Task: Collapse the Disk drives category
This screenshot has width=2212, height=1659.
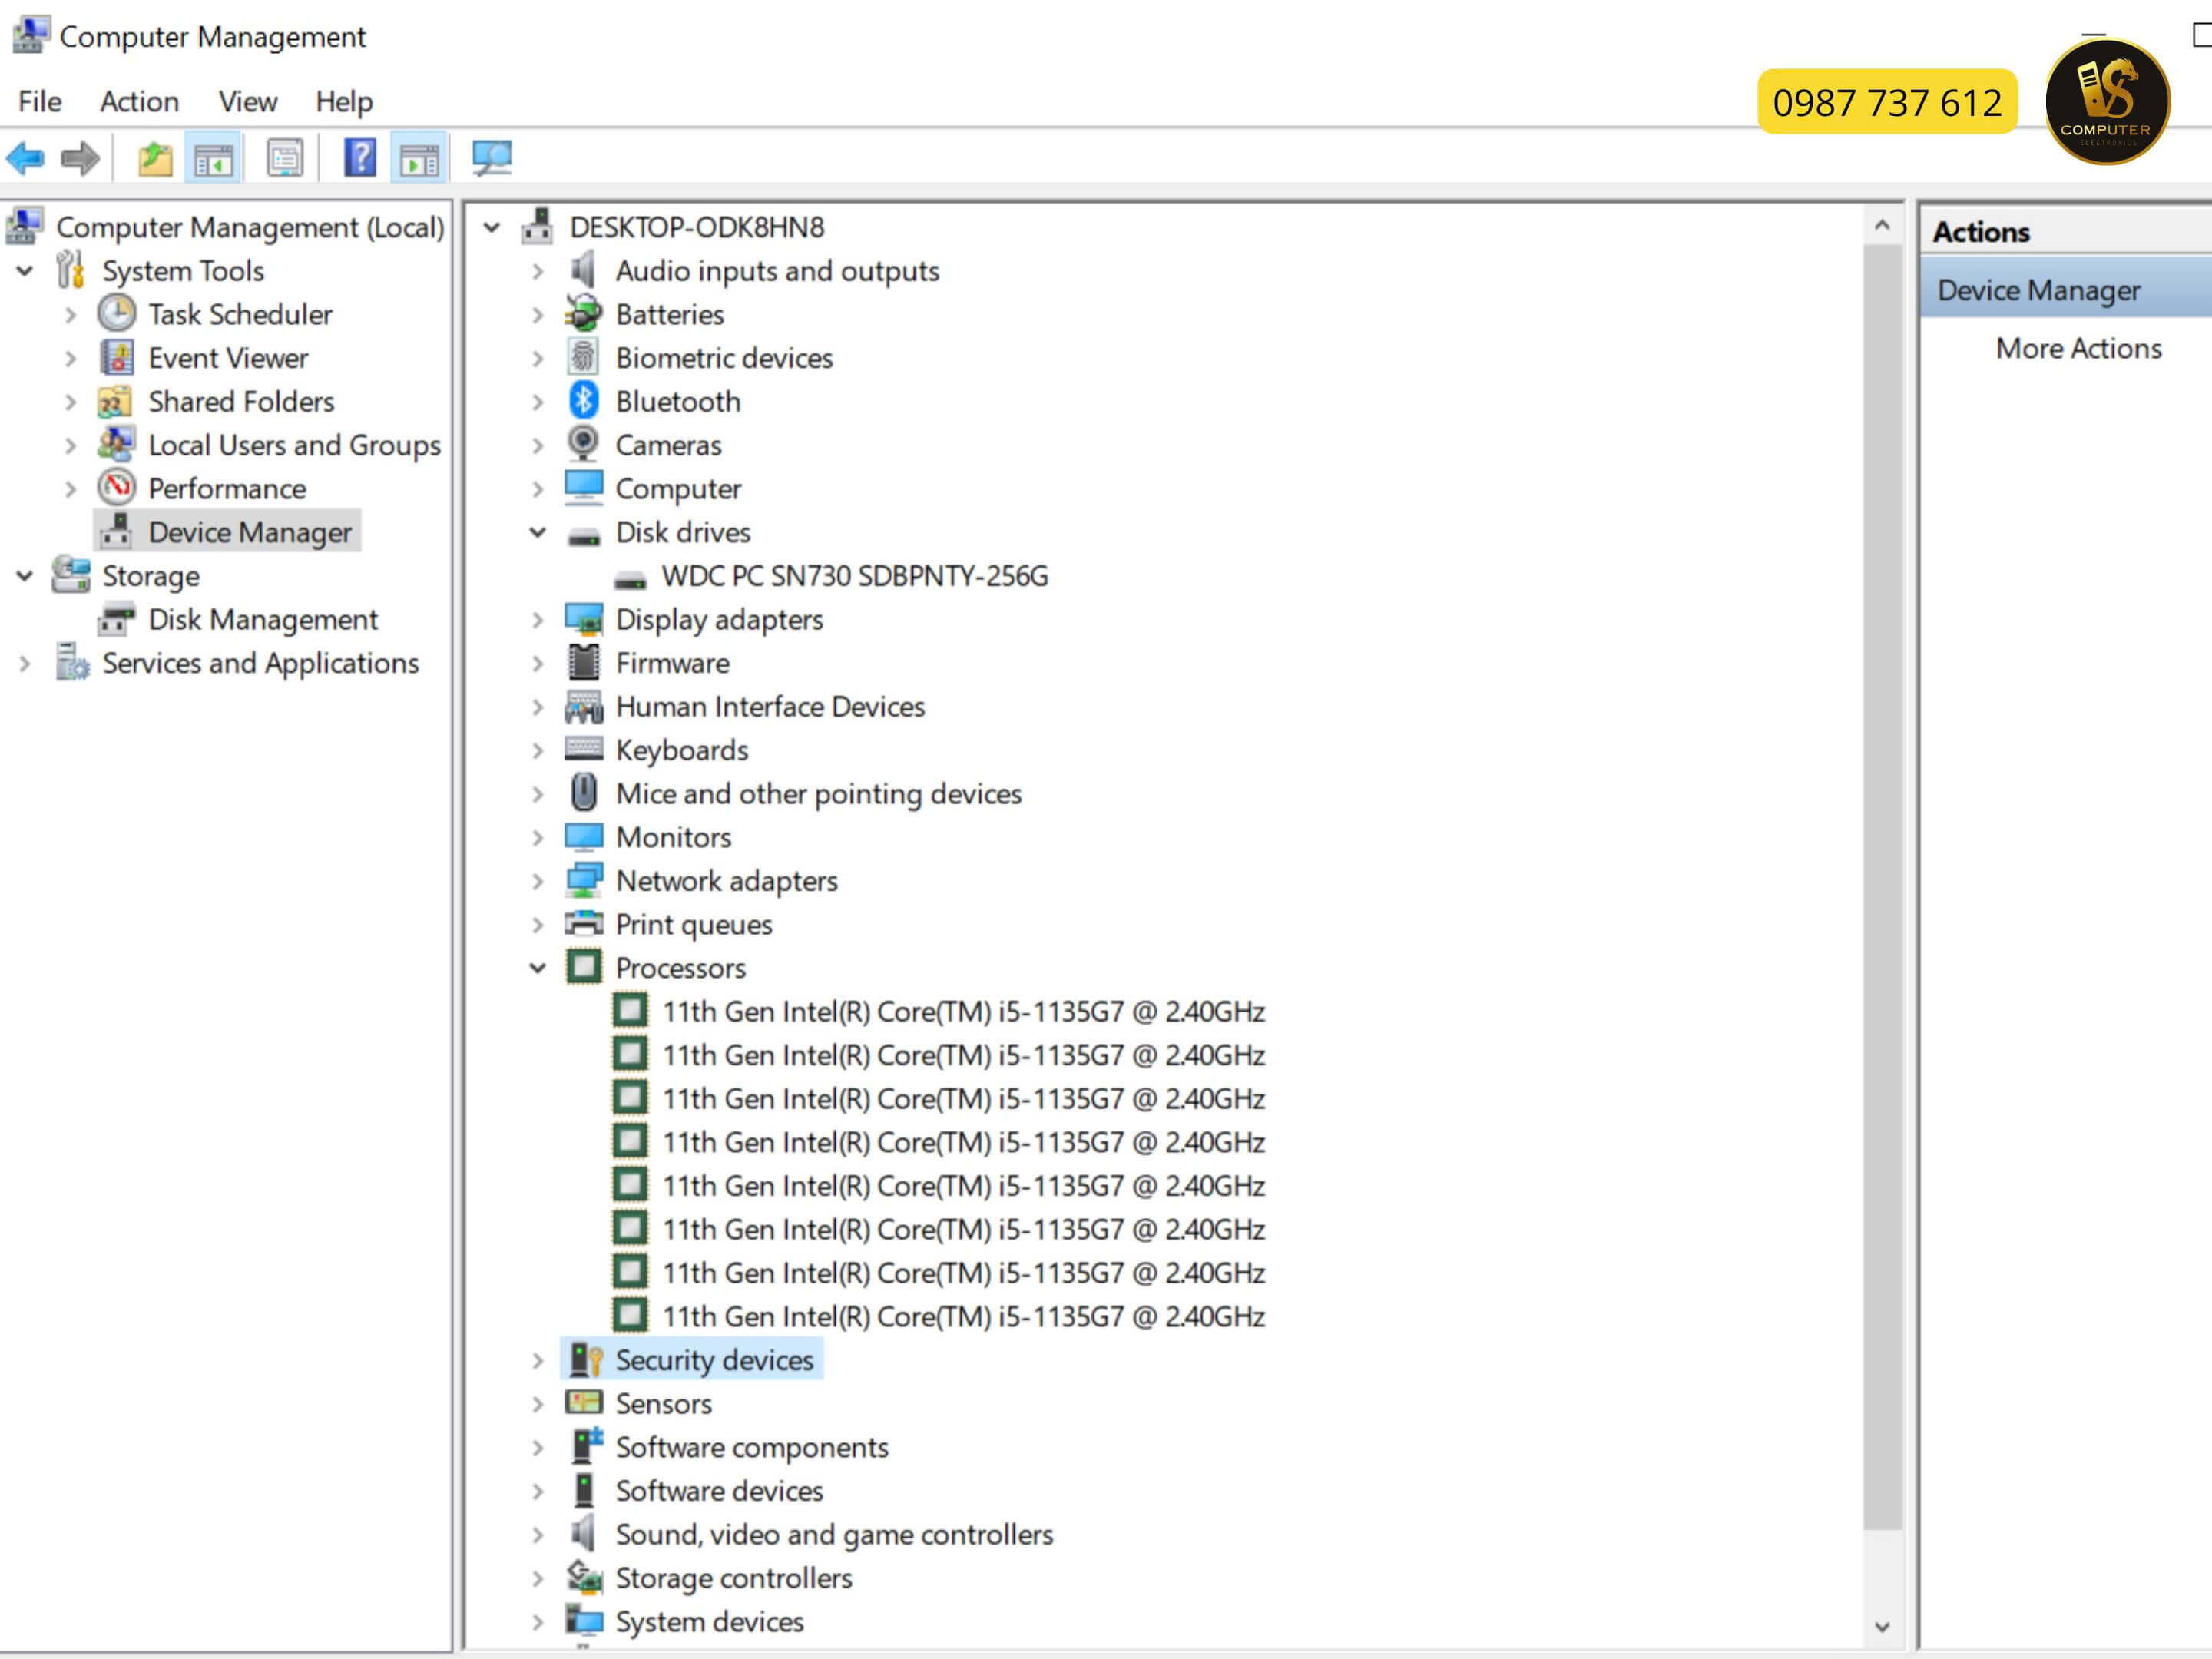Action: point(538,532)
